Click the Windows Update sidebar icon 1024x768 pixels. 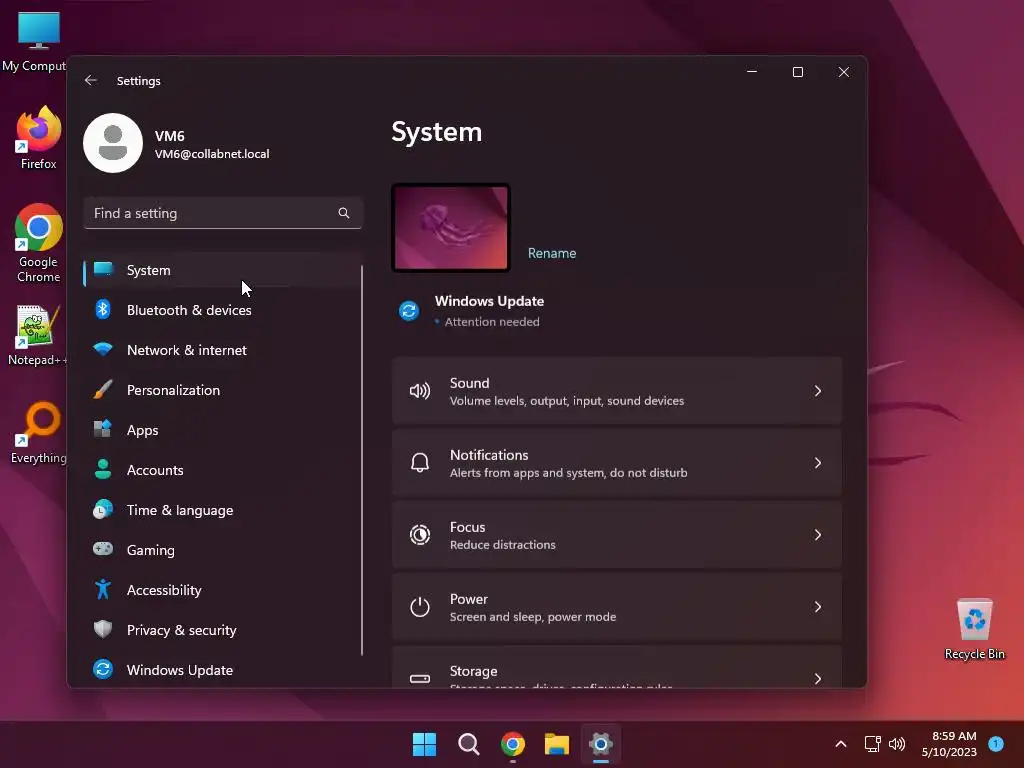point(103,669)
